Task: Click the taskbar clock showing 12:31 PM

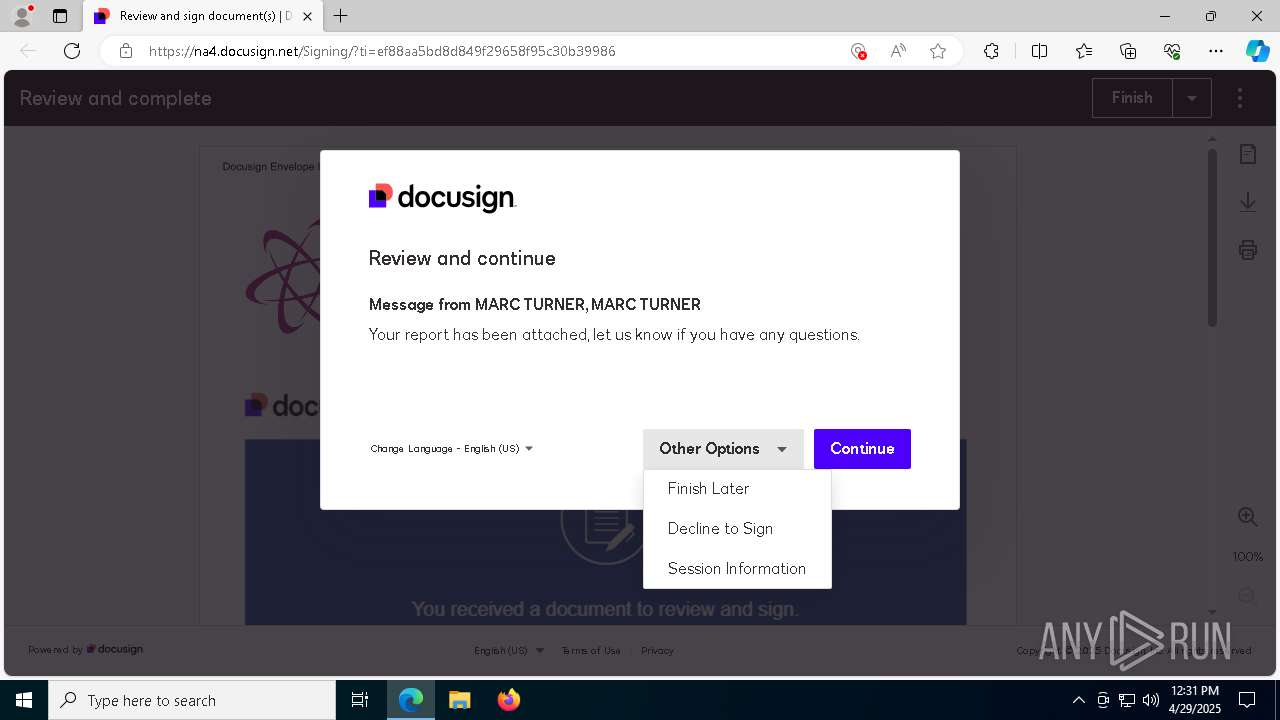Action: pos(1194,700)
